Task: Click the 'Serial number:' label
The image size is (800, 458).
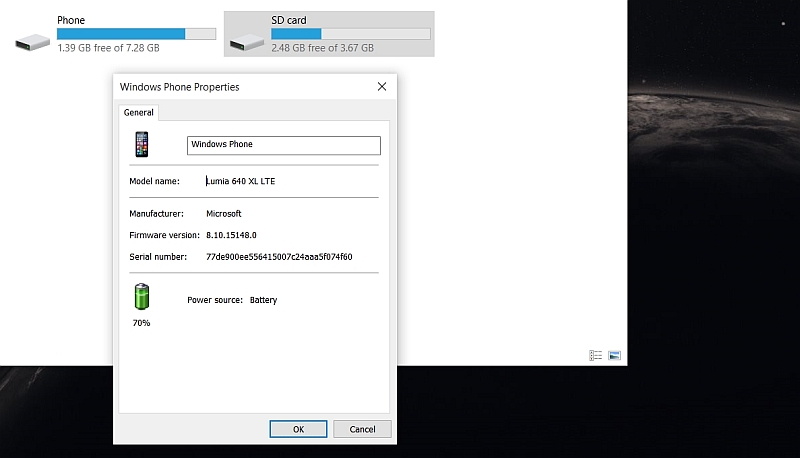Action: point(158,257)
